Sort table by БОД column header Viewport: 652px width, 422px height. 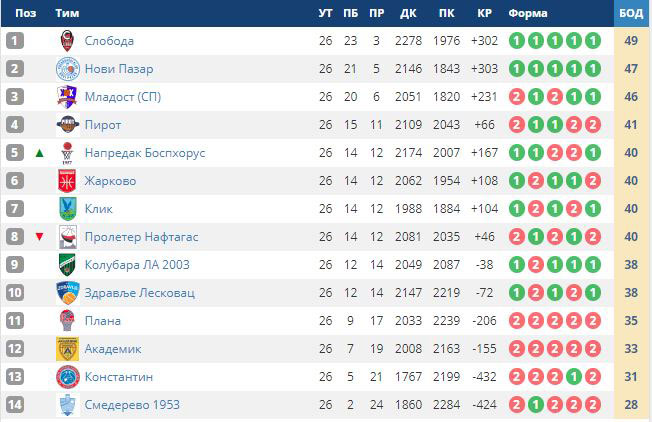[631, 13]
